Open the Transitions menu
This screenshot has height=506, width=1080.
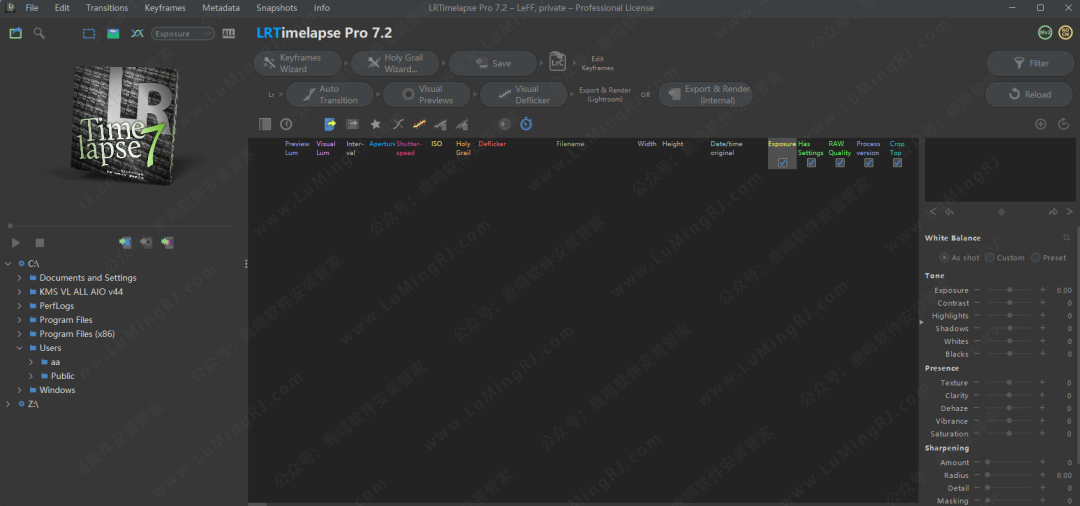tap(107, 8)
